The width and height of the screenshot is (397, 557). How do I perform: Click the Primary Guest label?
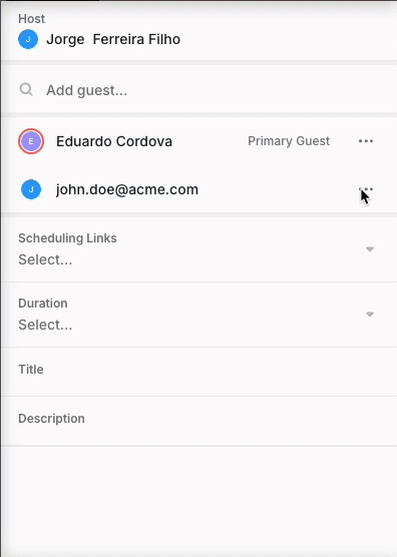tap(289, 141)
